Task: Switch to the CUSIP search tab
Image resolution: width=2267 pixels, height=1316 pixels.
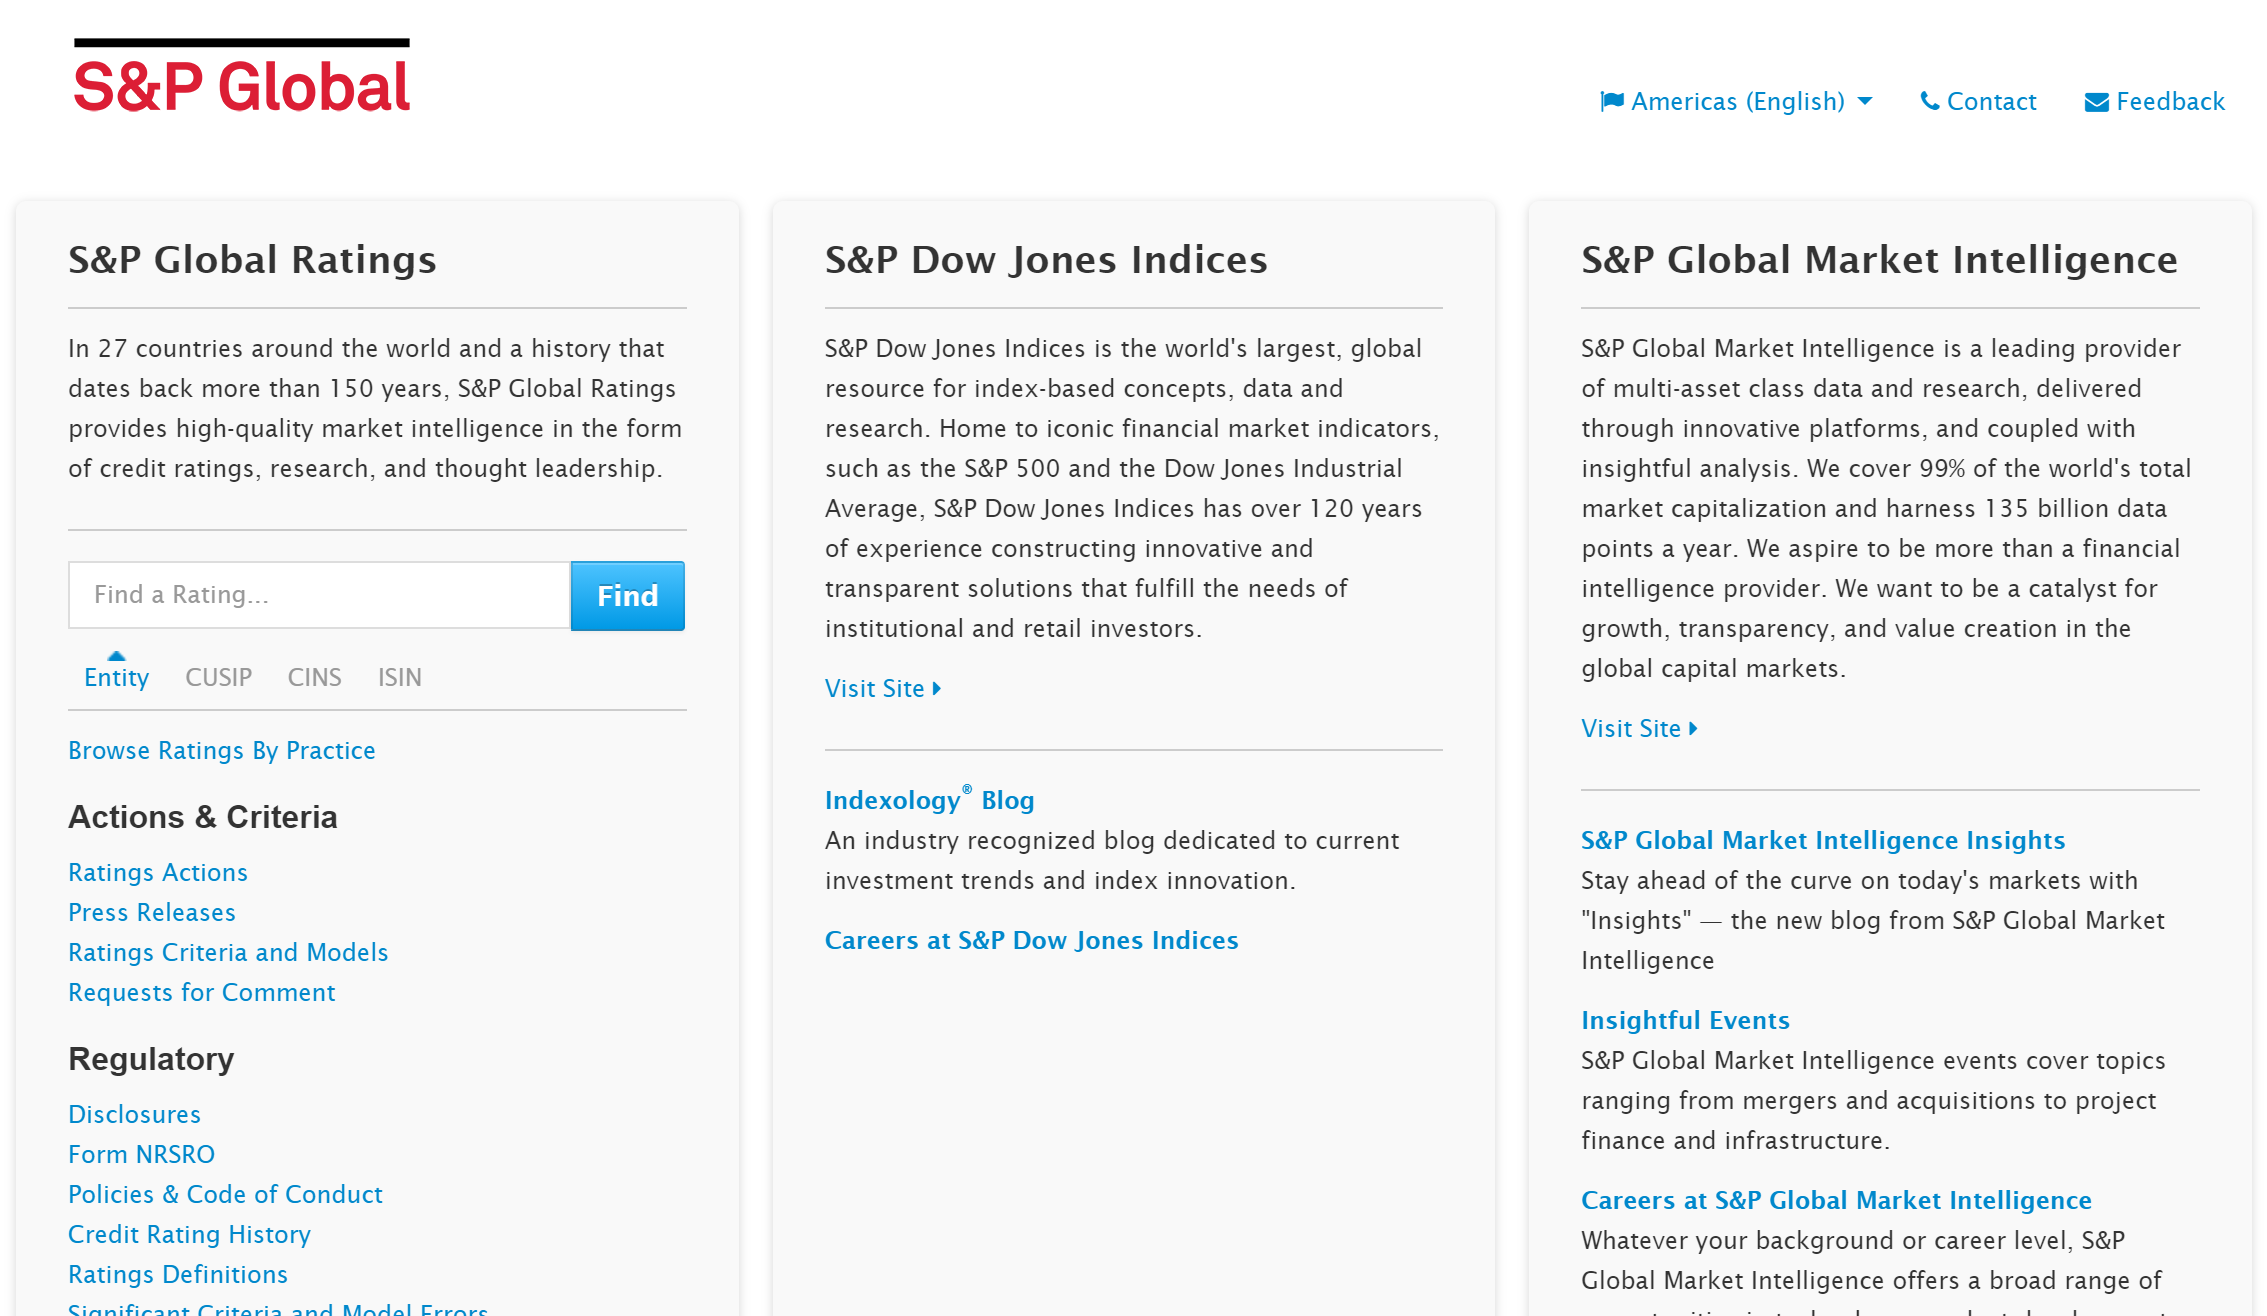Action: pyautogui.click(x=218, y=677)
